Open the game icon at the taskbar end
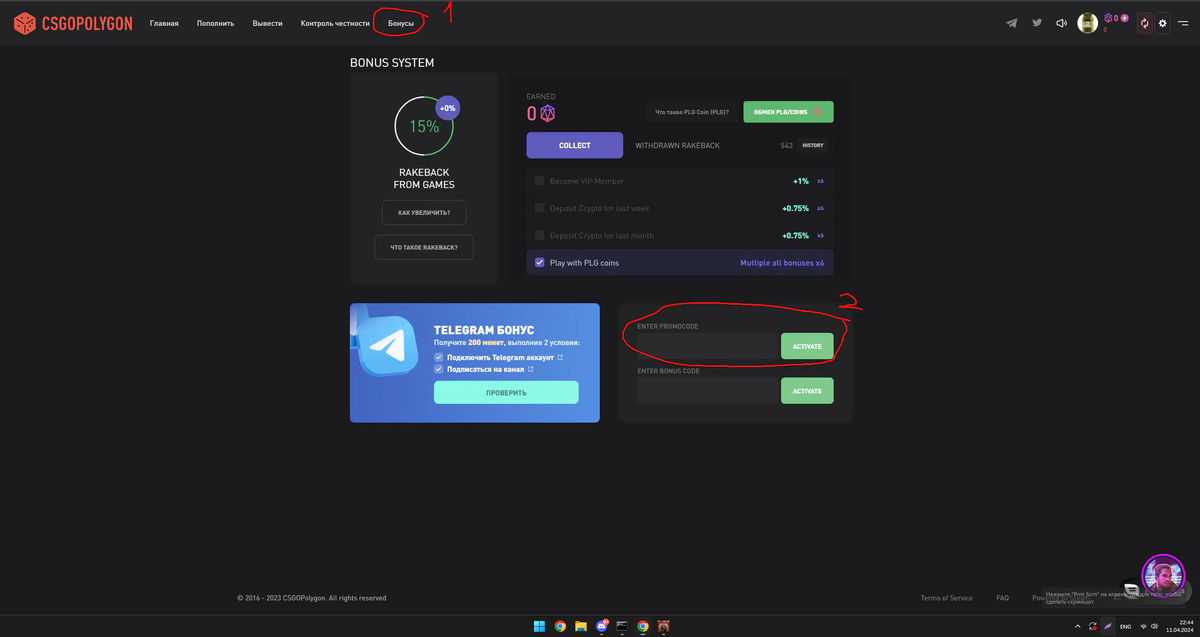Viewport: 1200px width, 637px height. 663,626
